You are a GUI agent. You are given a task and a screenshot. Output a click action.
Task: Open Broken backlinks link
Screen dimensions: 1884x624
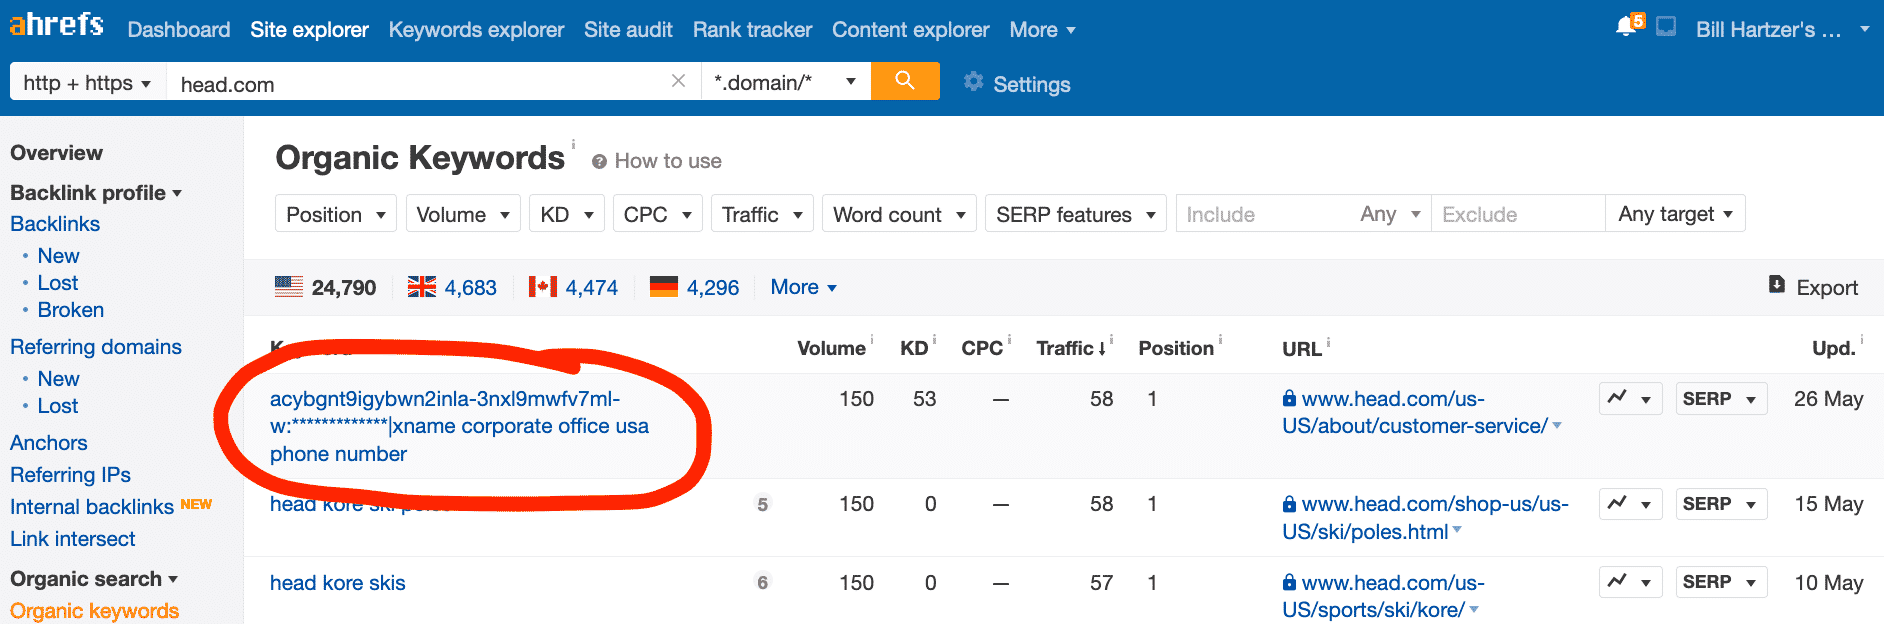tap(71, 310)
